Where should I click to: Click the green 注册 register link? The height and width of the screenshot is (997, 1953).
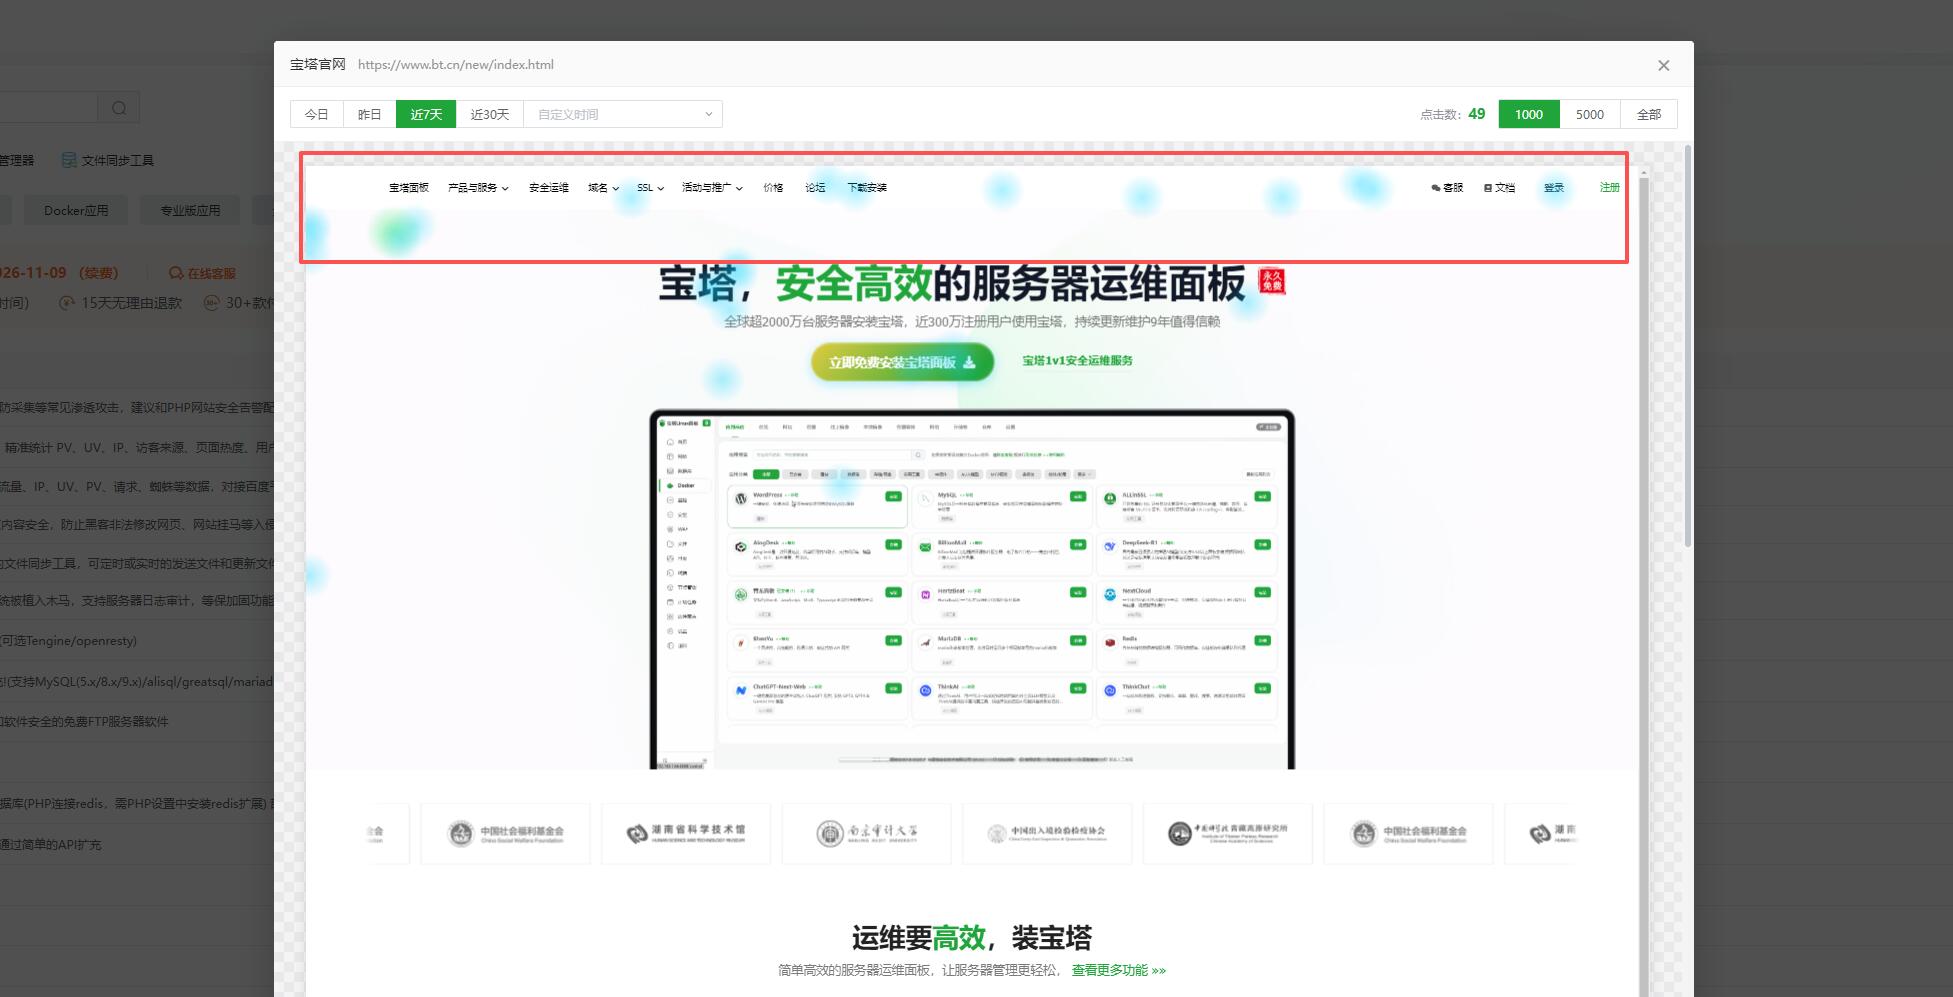pyautogui.click(x=1609, y=187)
